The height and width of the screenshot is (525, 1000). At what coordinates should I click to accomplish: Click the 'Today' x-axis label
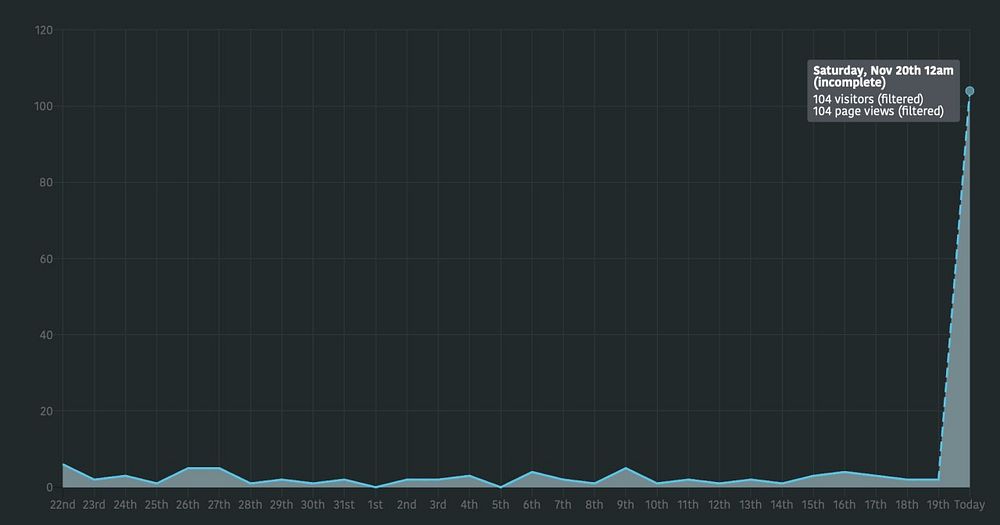tap(969, 505)
